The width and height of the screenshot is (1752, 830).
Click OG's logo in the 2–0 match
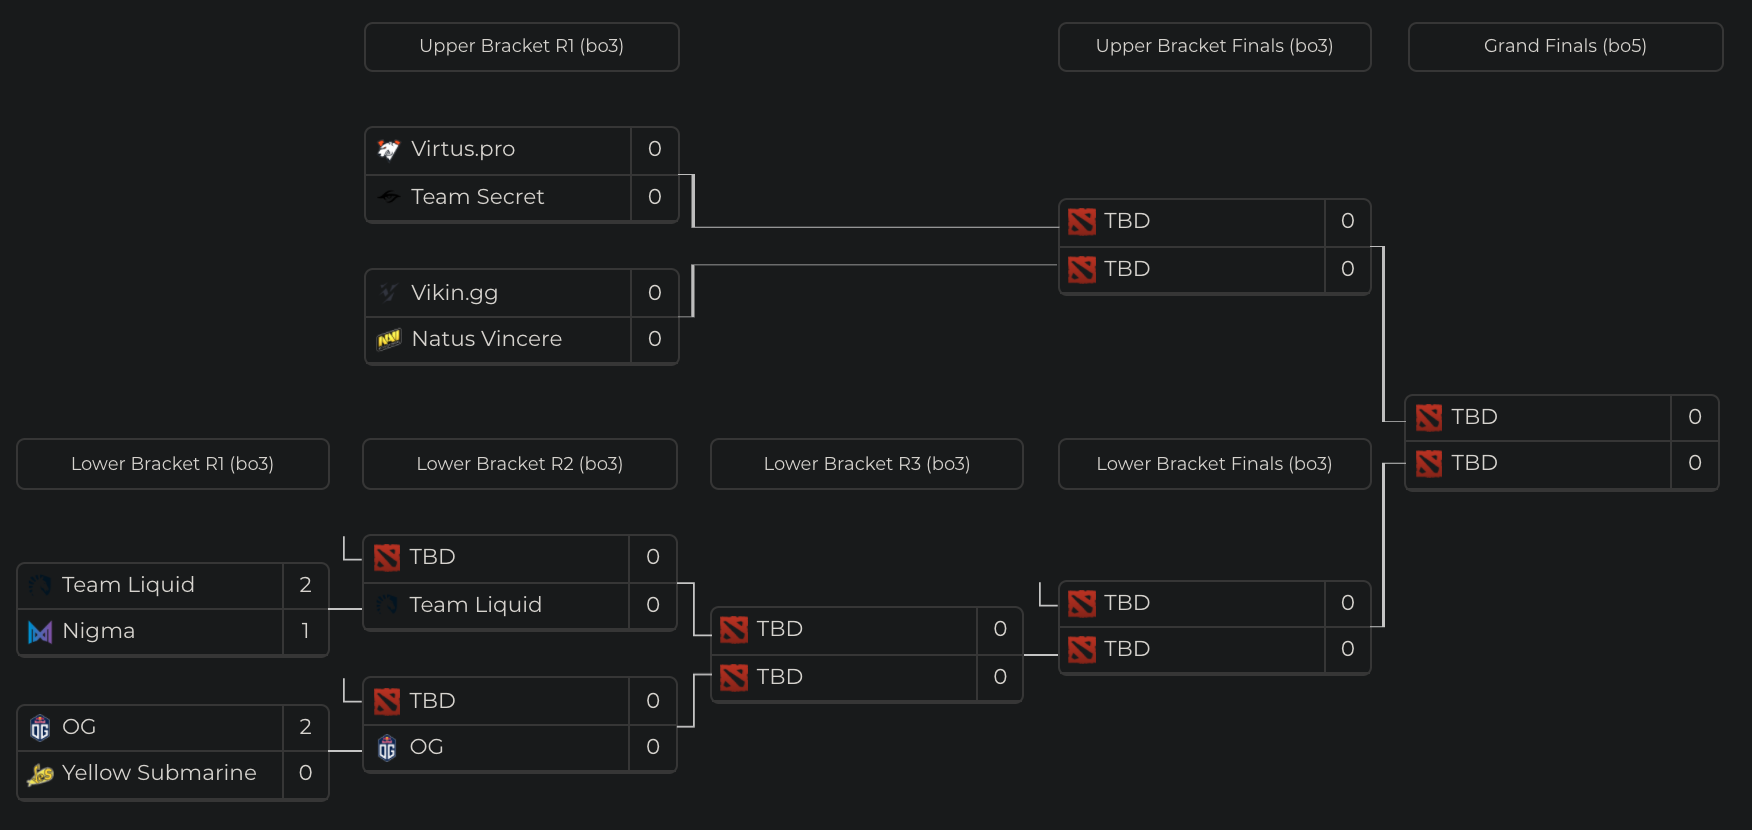40,727
